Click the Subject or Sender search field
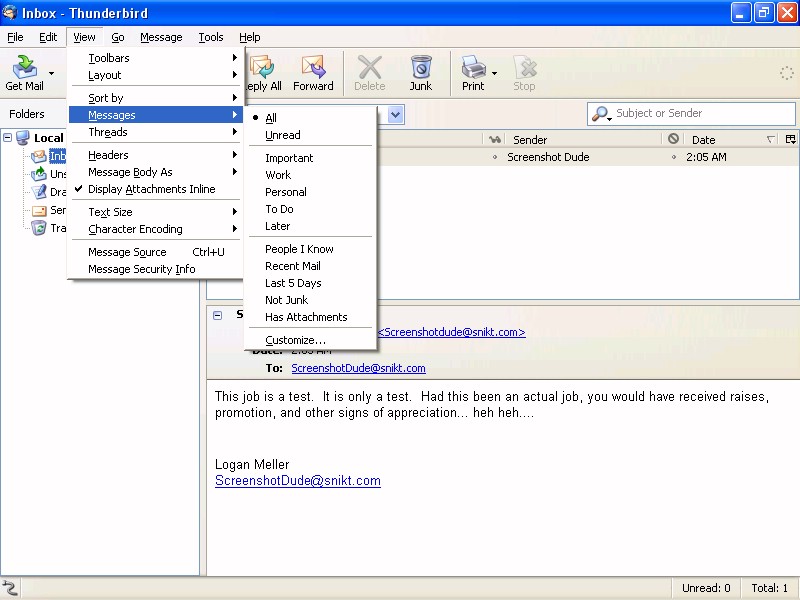Viewport: 800px width, 600px height. (691, 113)
